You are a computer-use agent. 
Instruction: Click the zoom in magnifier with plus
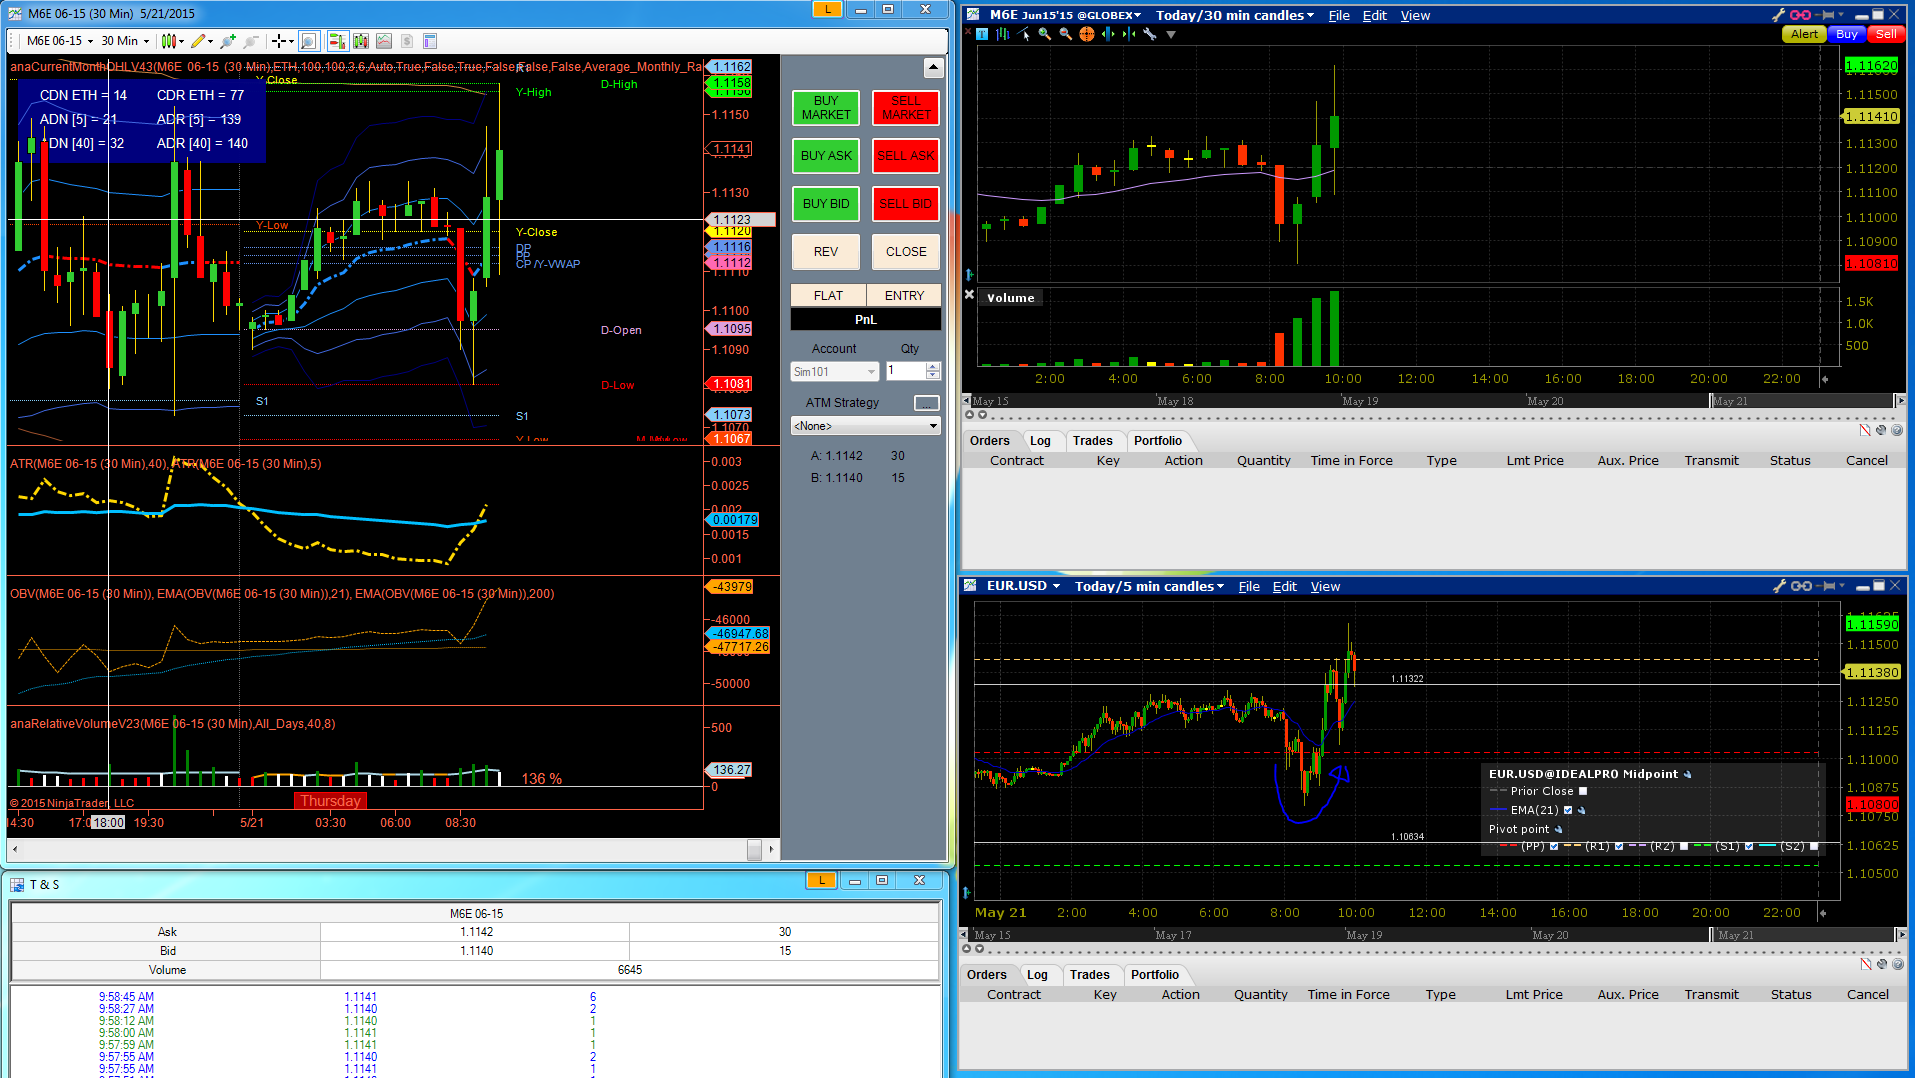228,41
